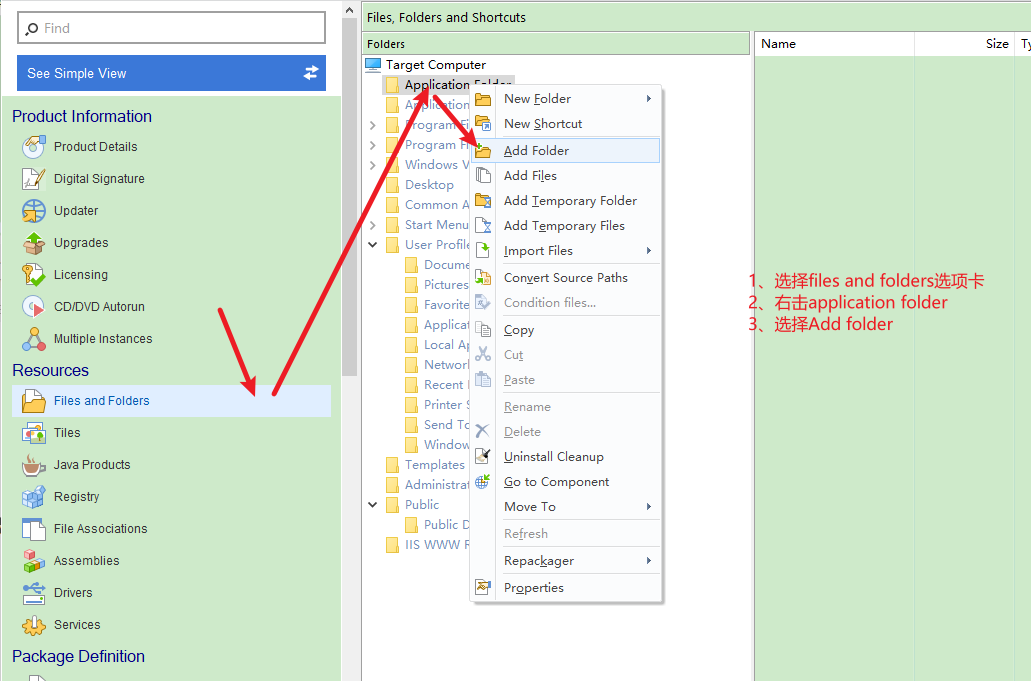Choose Add Folder from context menu

tap(566, 151)
